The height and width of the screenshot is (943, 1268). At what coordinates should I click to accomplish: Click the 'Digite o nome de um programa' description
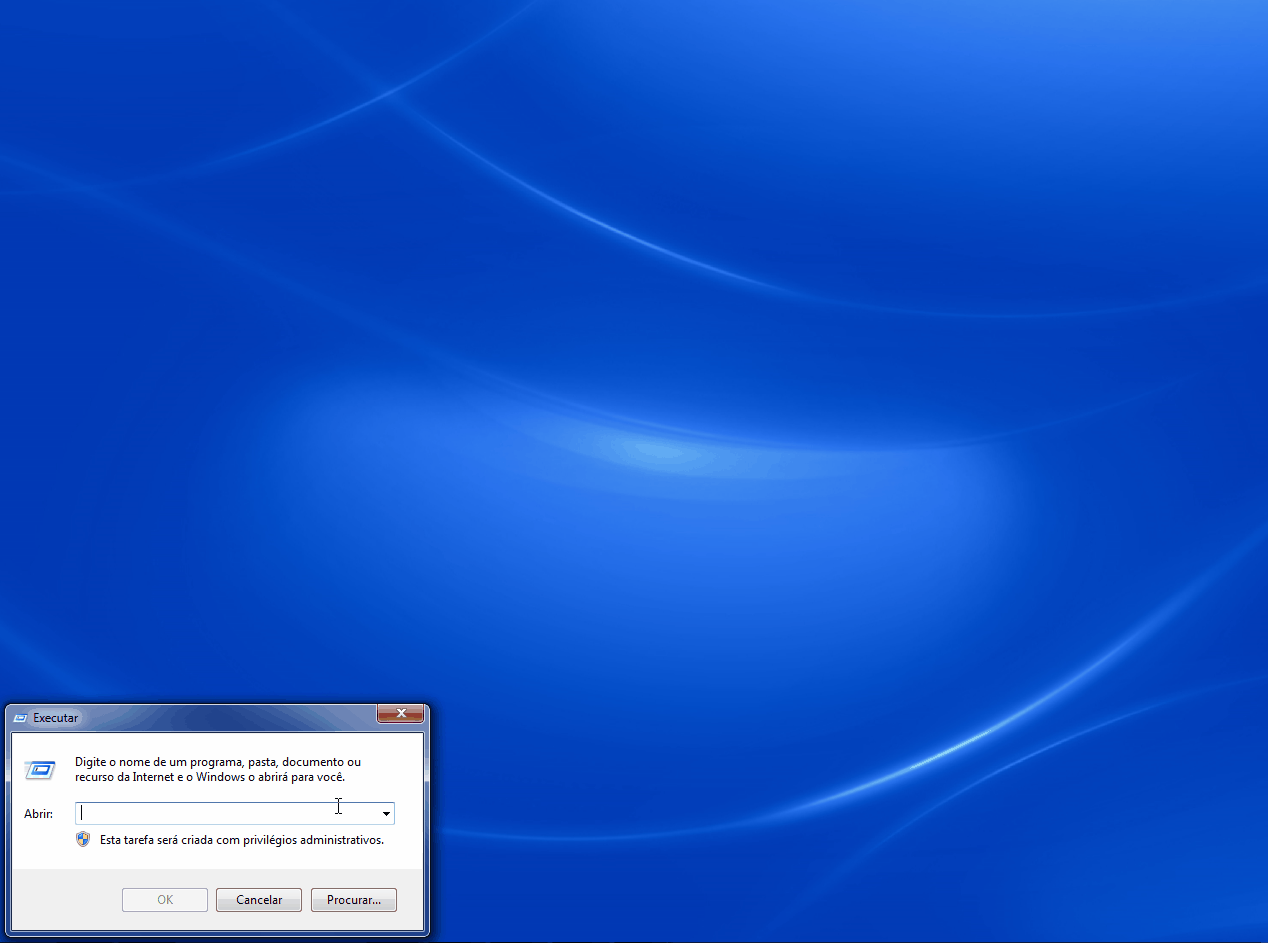[x=218, y=769]
